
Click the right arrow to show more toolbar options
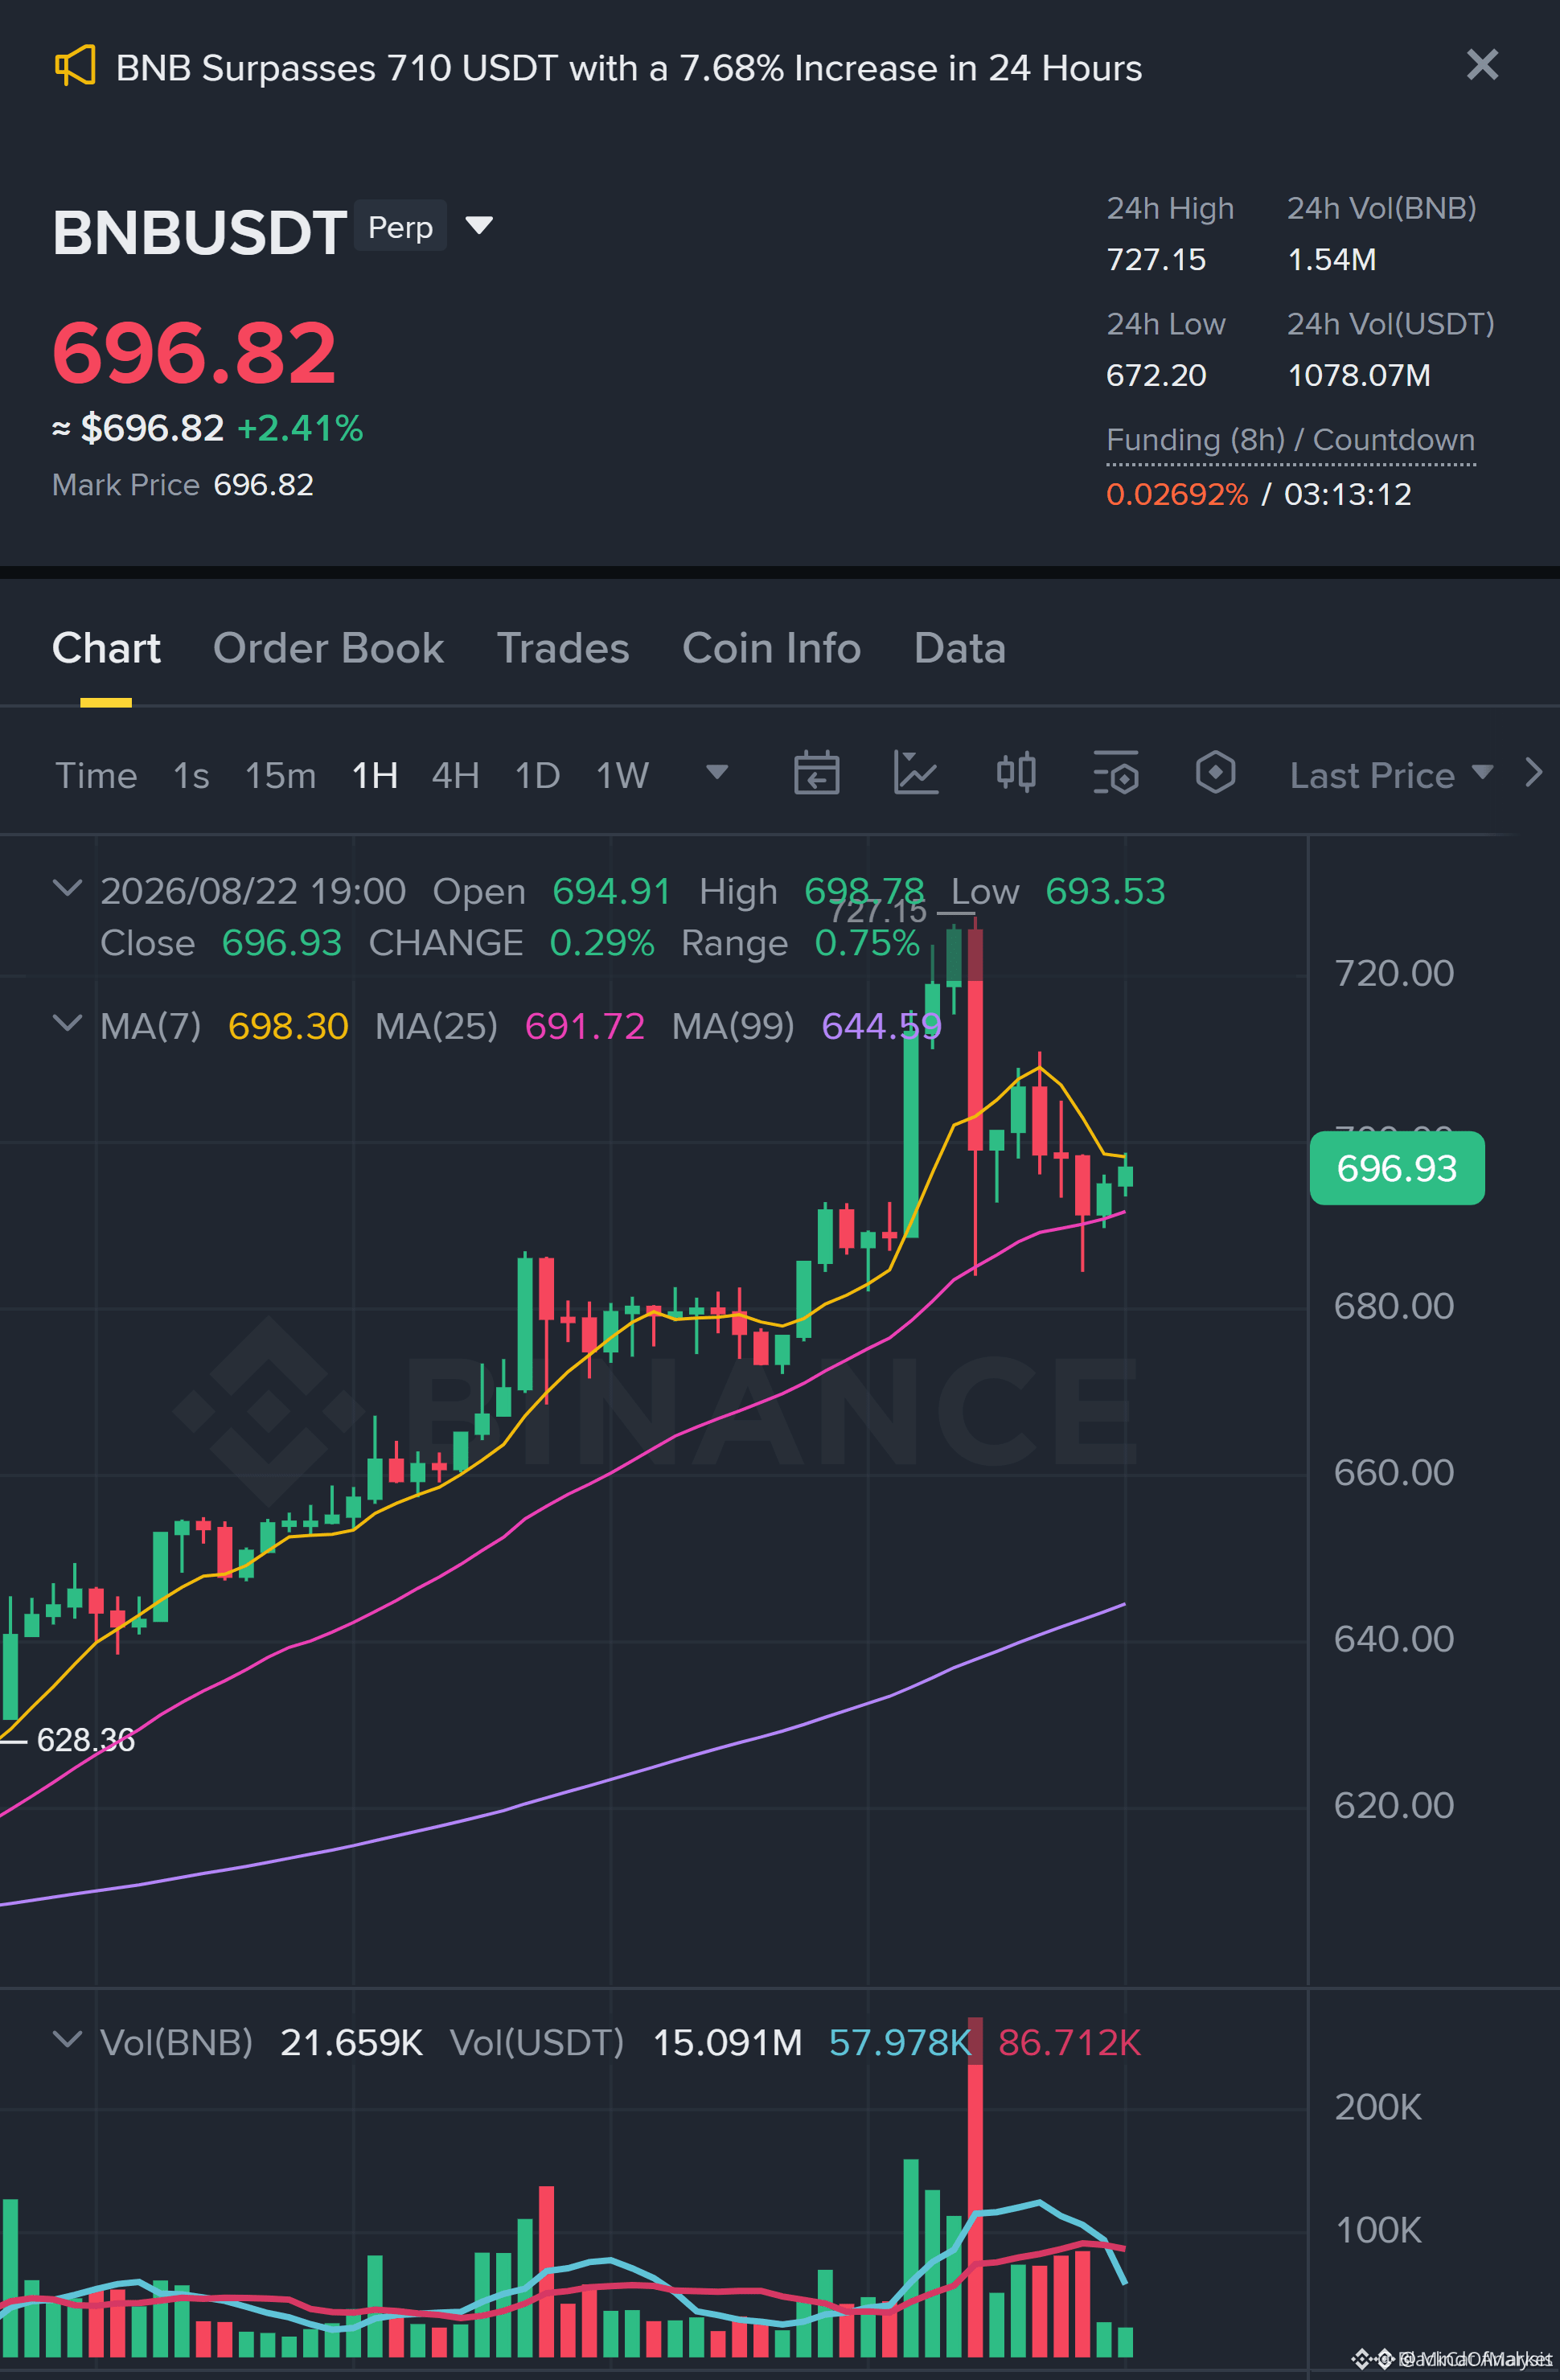1533,773
